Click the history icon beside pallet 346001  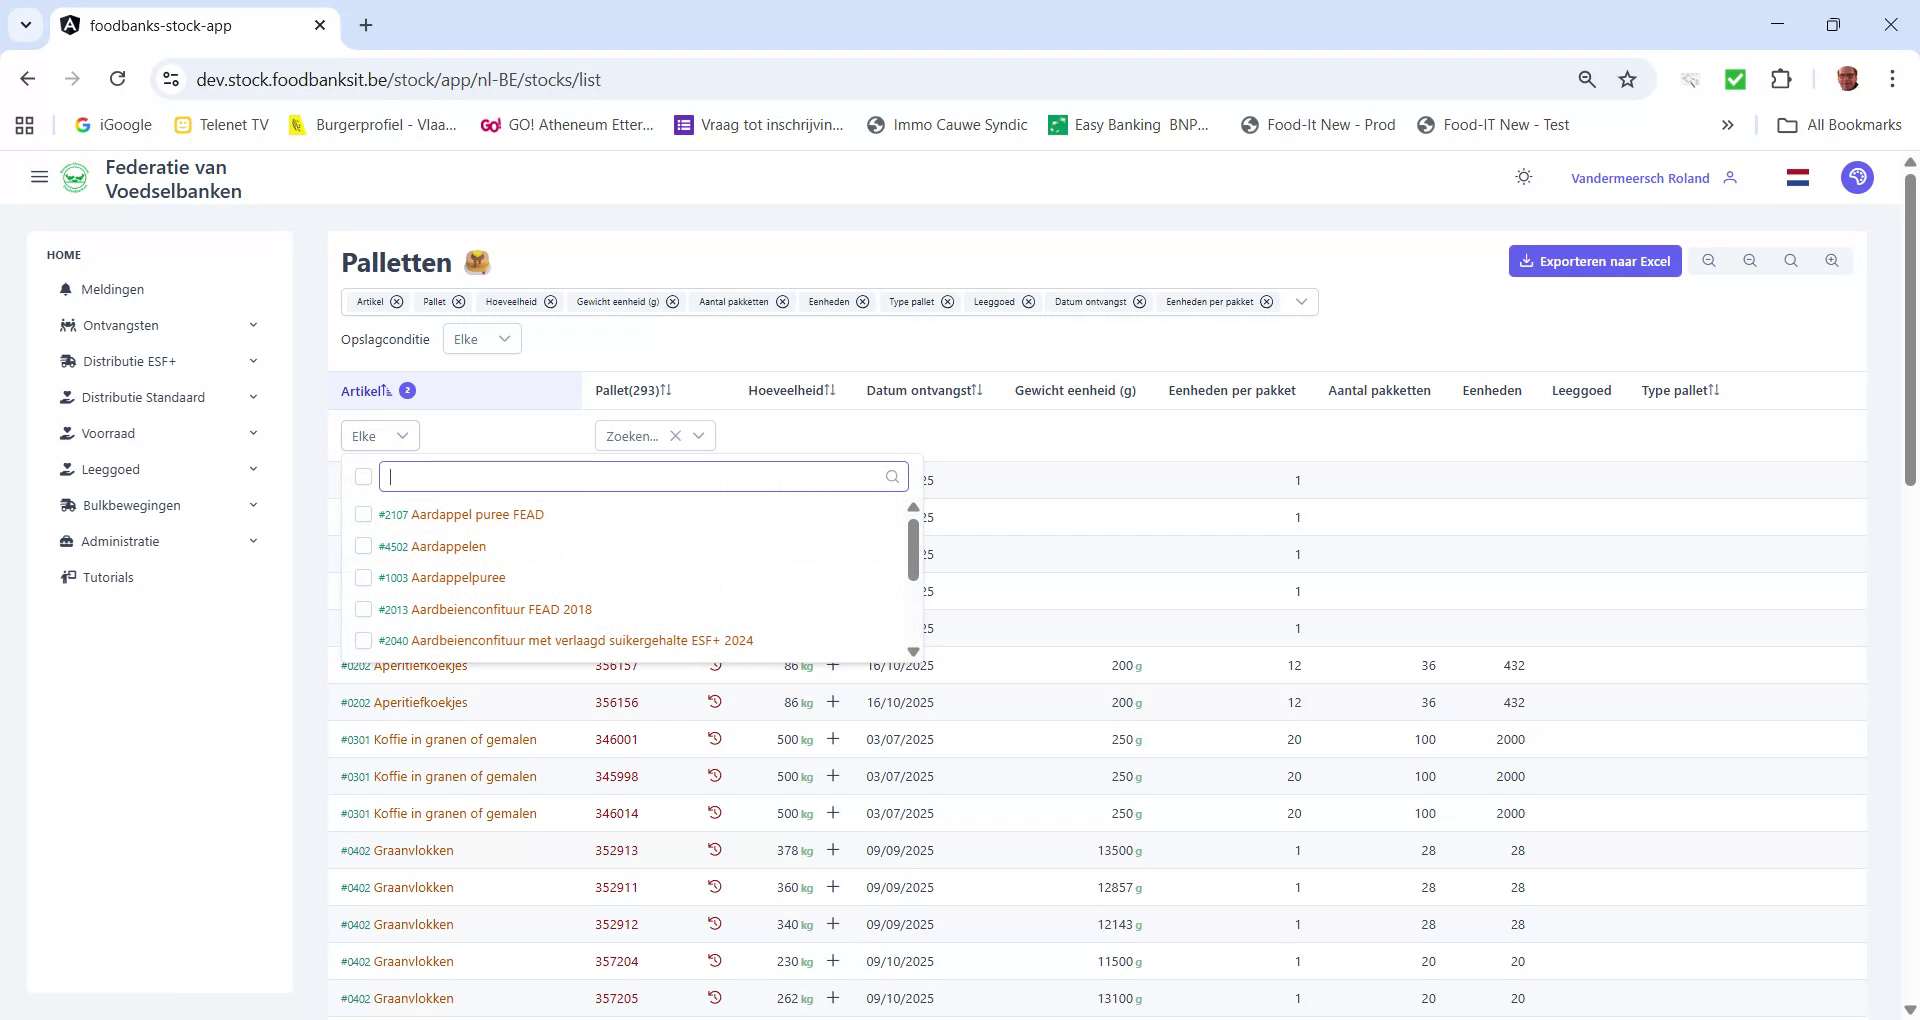click(x=714, y=739)
